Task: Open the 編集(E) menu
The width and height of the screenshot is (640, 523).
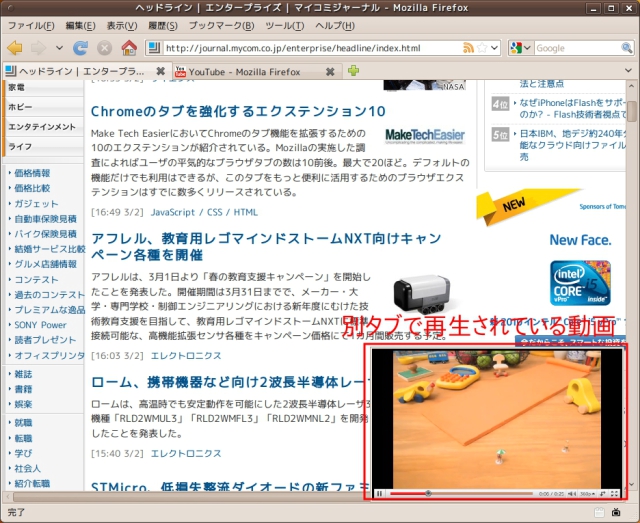Action: (x=80, y=26)
